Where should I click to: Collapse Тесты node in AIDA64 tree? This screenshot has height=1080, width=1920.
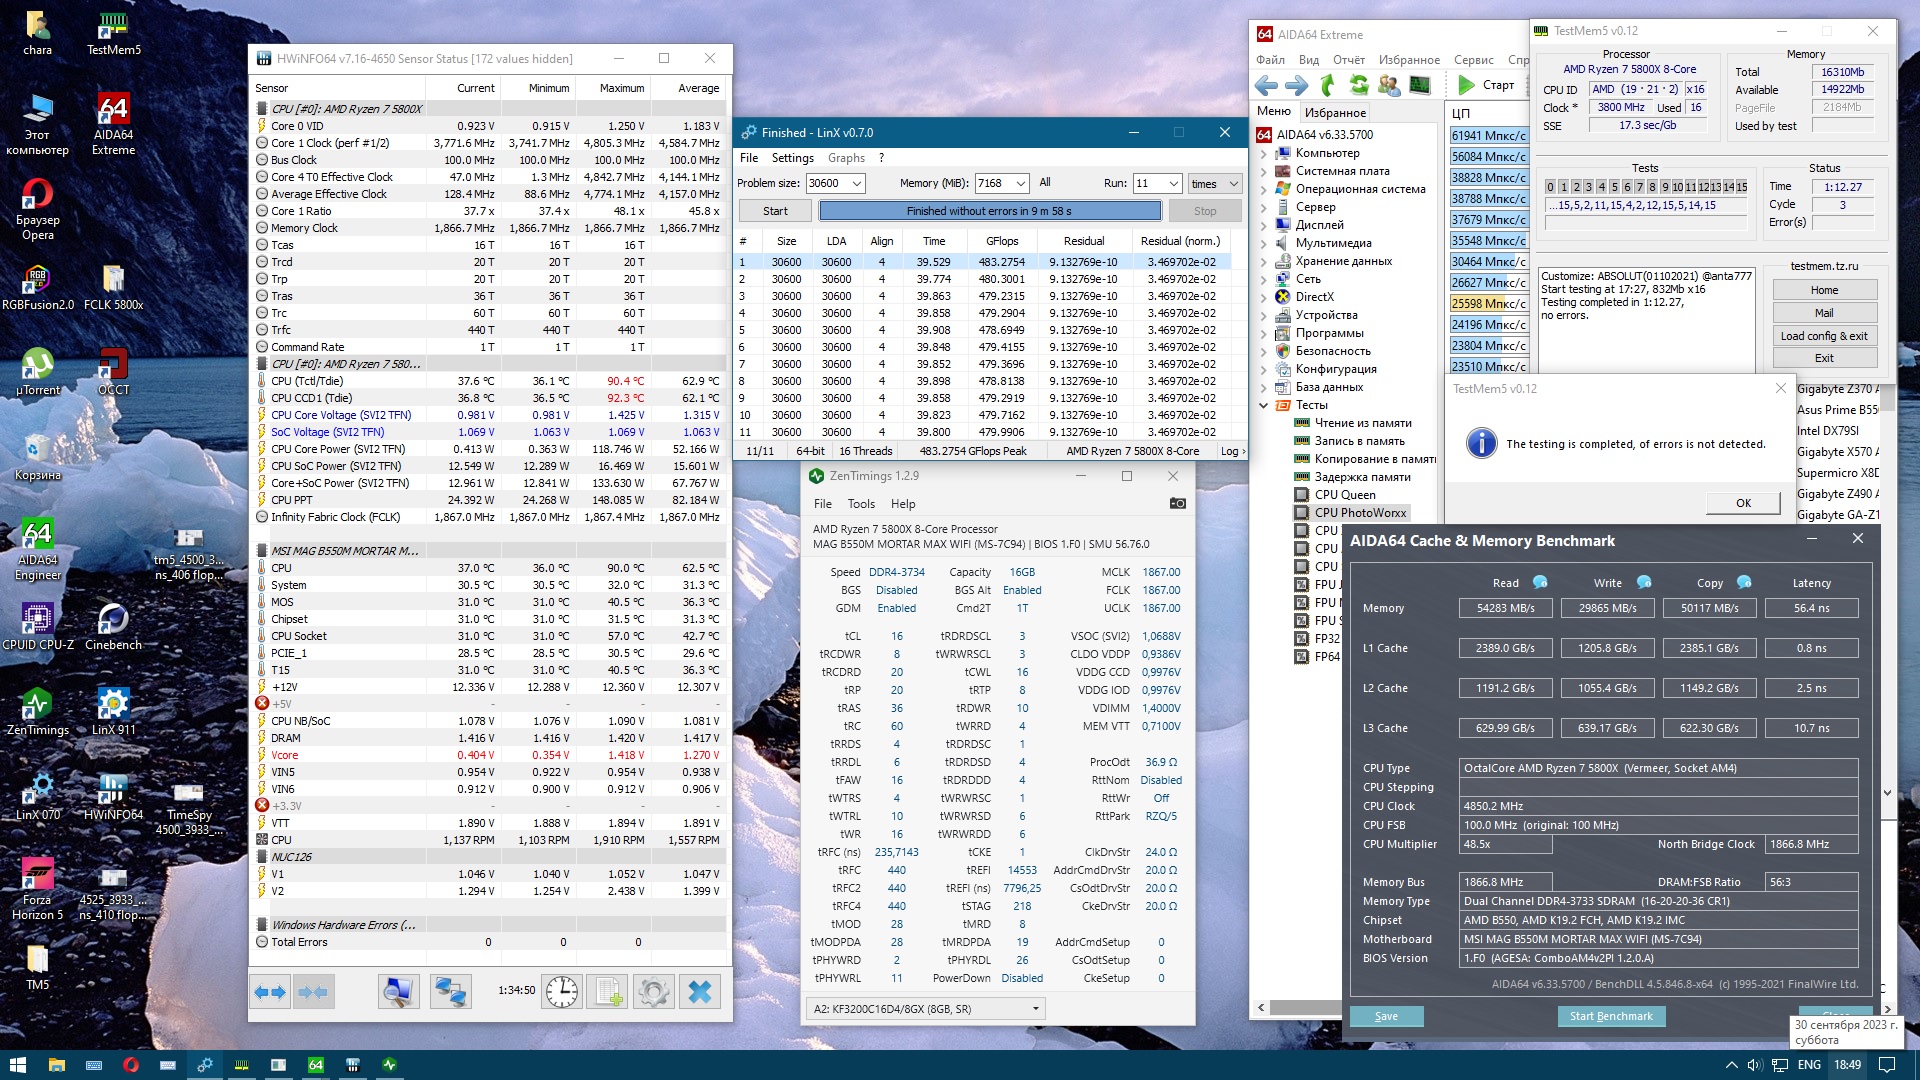1263,405
